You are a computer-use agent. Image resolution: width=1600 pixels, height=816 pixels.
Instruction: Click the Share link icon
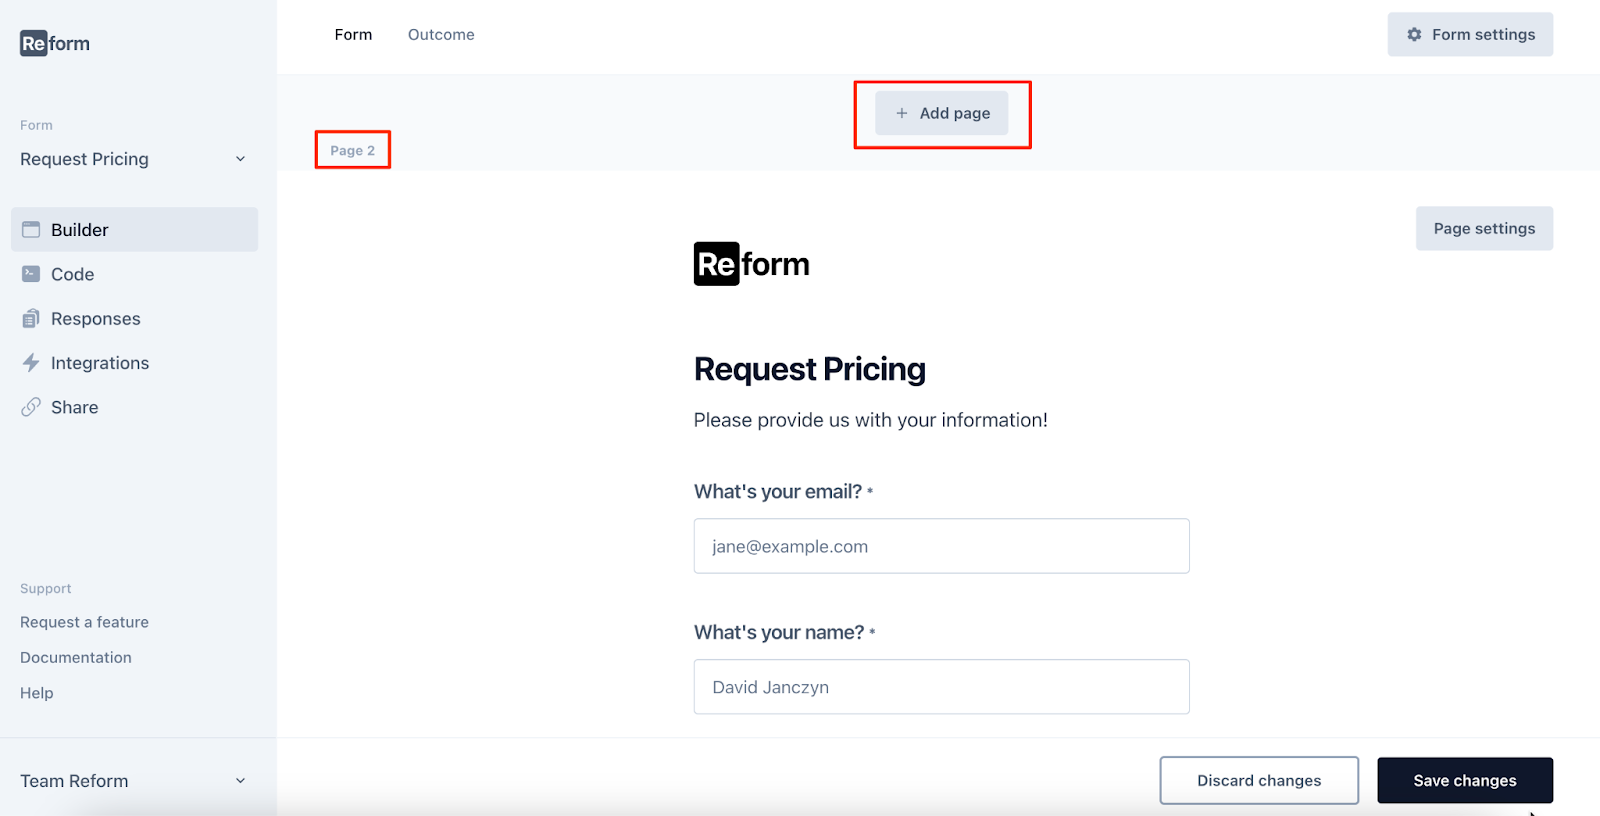pos(31,407)
